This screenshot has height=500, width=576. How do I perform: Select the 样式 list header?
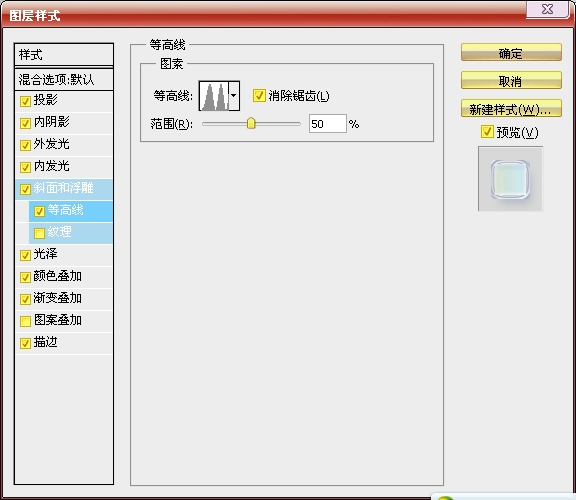pos(64,55)
